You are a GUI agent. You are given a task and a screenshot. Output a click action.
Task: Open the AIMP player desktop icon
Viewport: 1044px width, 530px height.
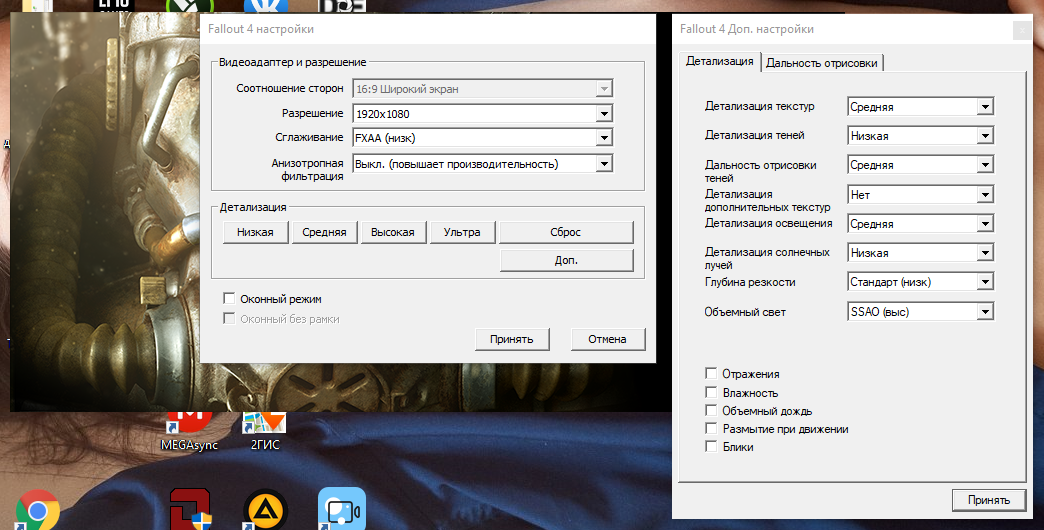tap(266, 510)
